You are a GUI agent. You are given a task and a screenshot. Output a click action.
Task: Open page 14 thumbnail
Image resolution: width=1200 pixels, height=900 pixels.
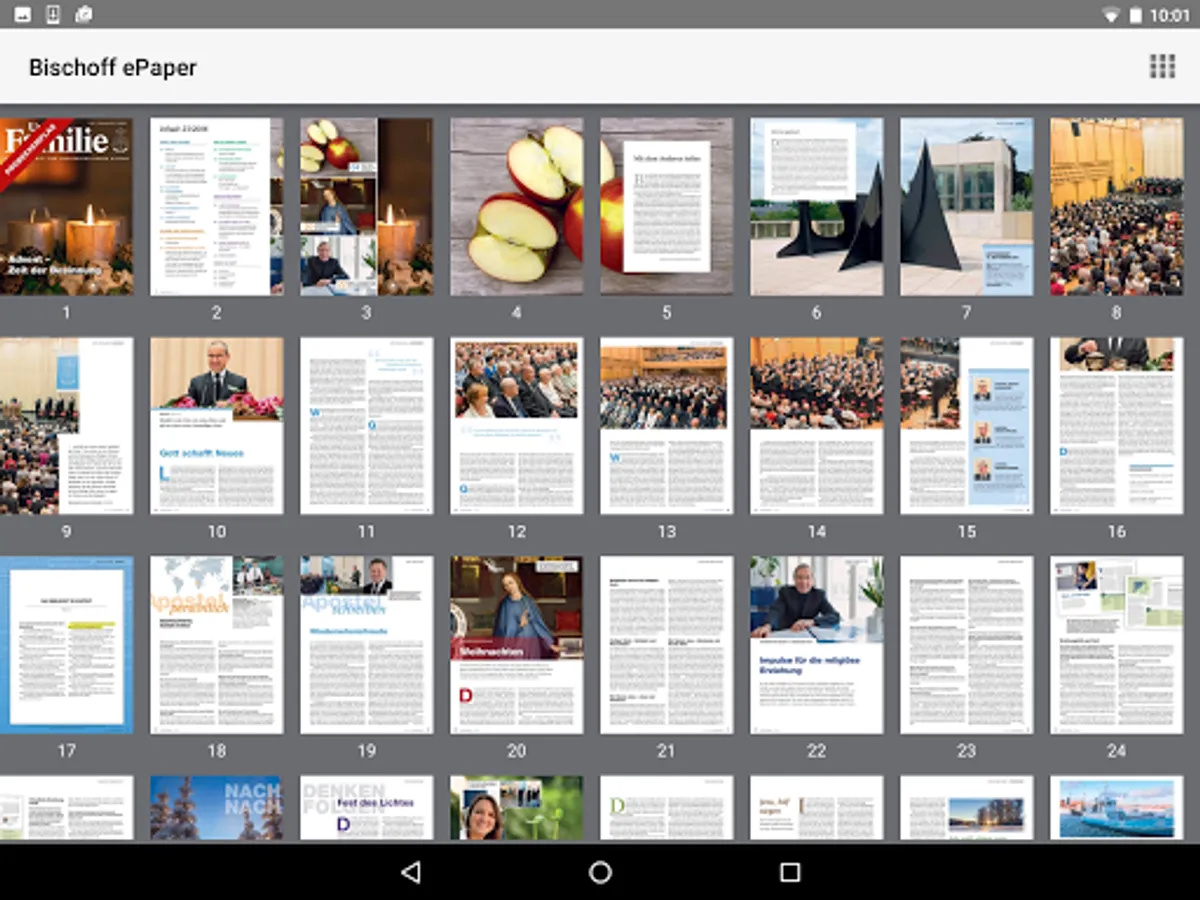tap(817, 426)
